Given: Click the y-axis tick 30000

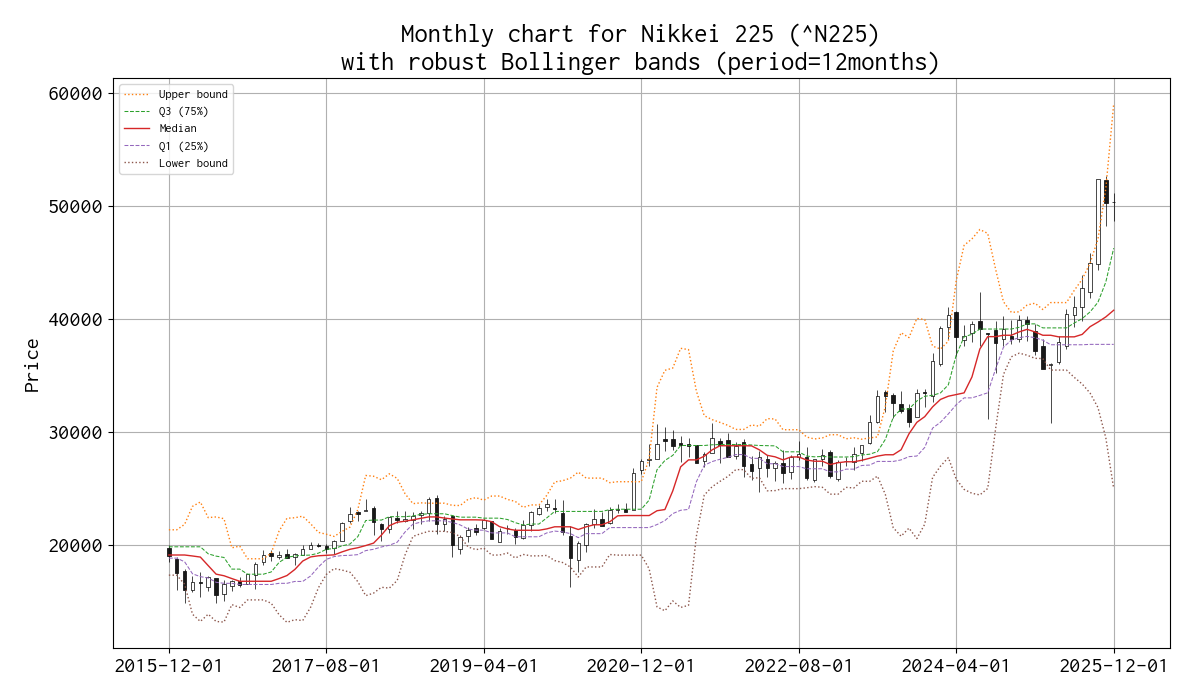Looking at the screenshot, I should coord(76,433).
